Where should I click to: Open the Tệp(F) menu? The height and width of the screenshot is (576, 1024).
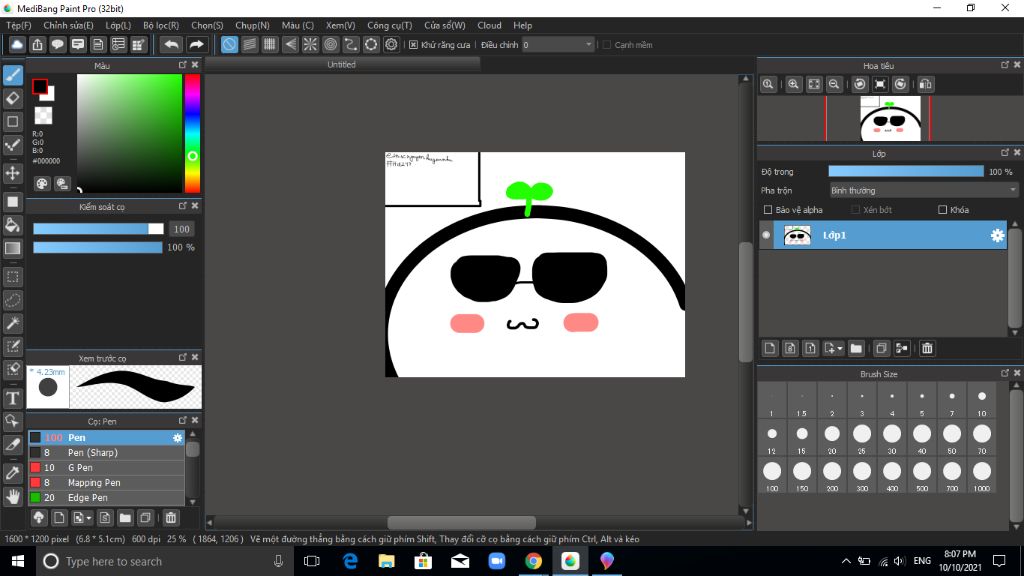coord(19,25)
